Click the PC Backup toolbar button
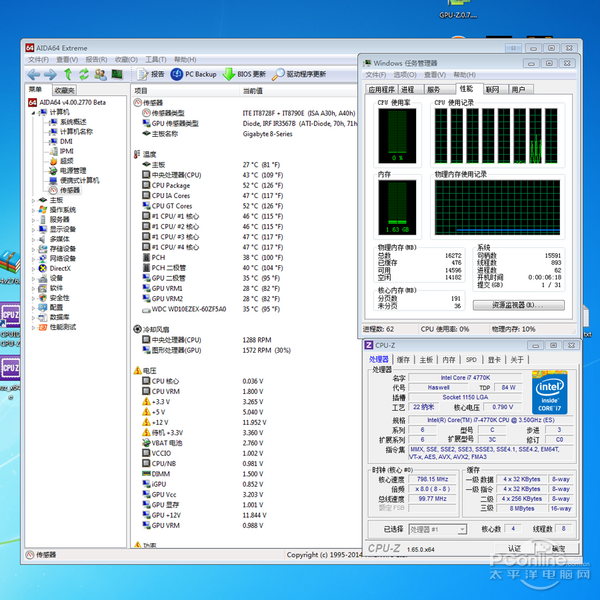The height and width of the screenshot is (600, 600). [x=194, y=74]
